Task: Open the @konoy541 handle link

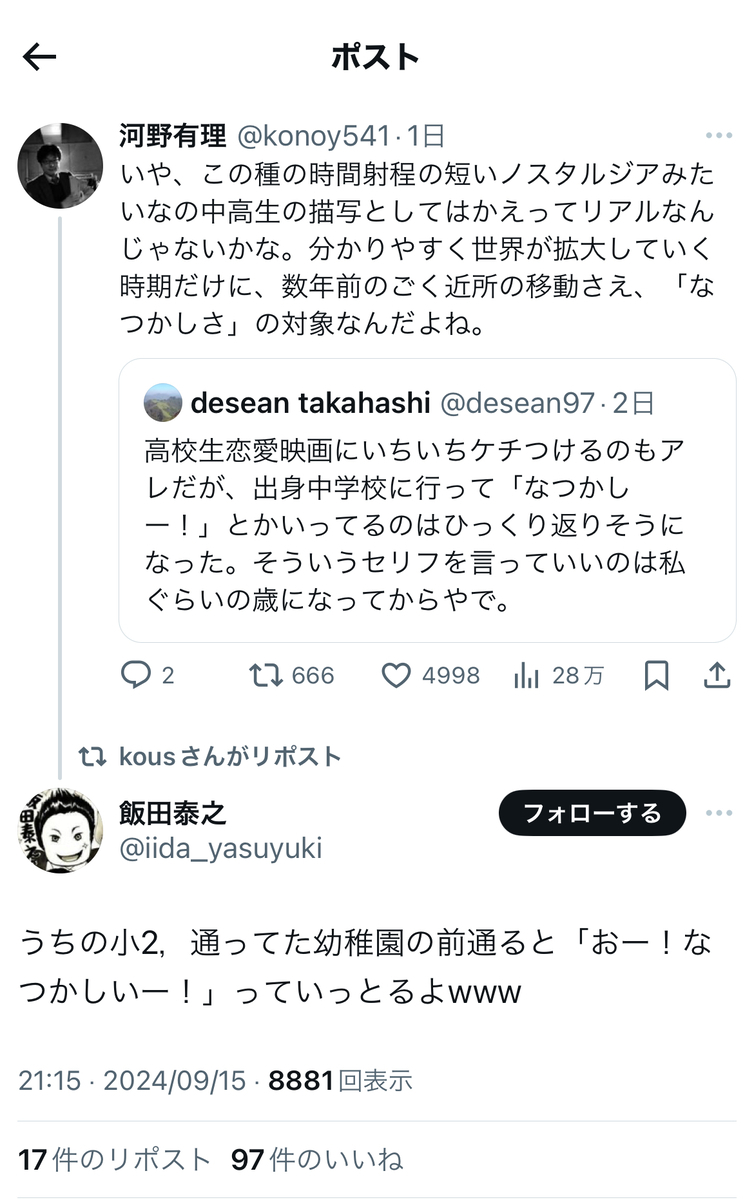Action: point(310,136)
